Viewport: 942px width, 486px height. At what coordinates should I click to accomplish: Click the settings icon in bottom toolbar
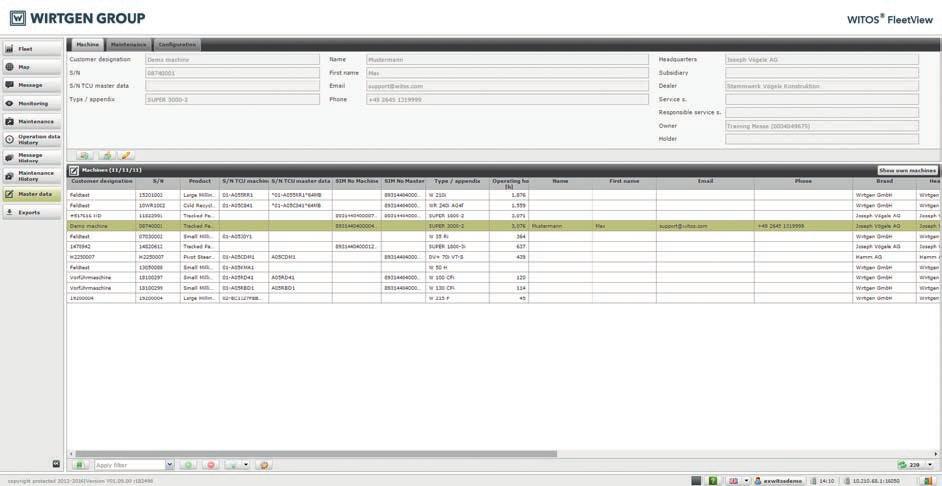point(264,465)
